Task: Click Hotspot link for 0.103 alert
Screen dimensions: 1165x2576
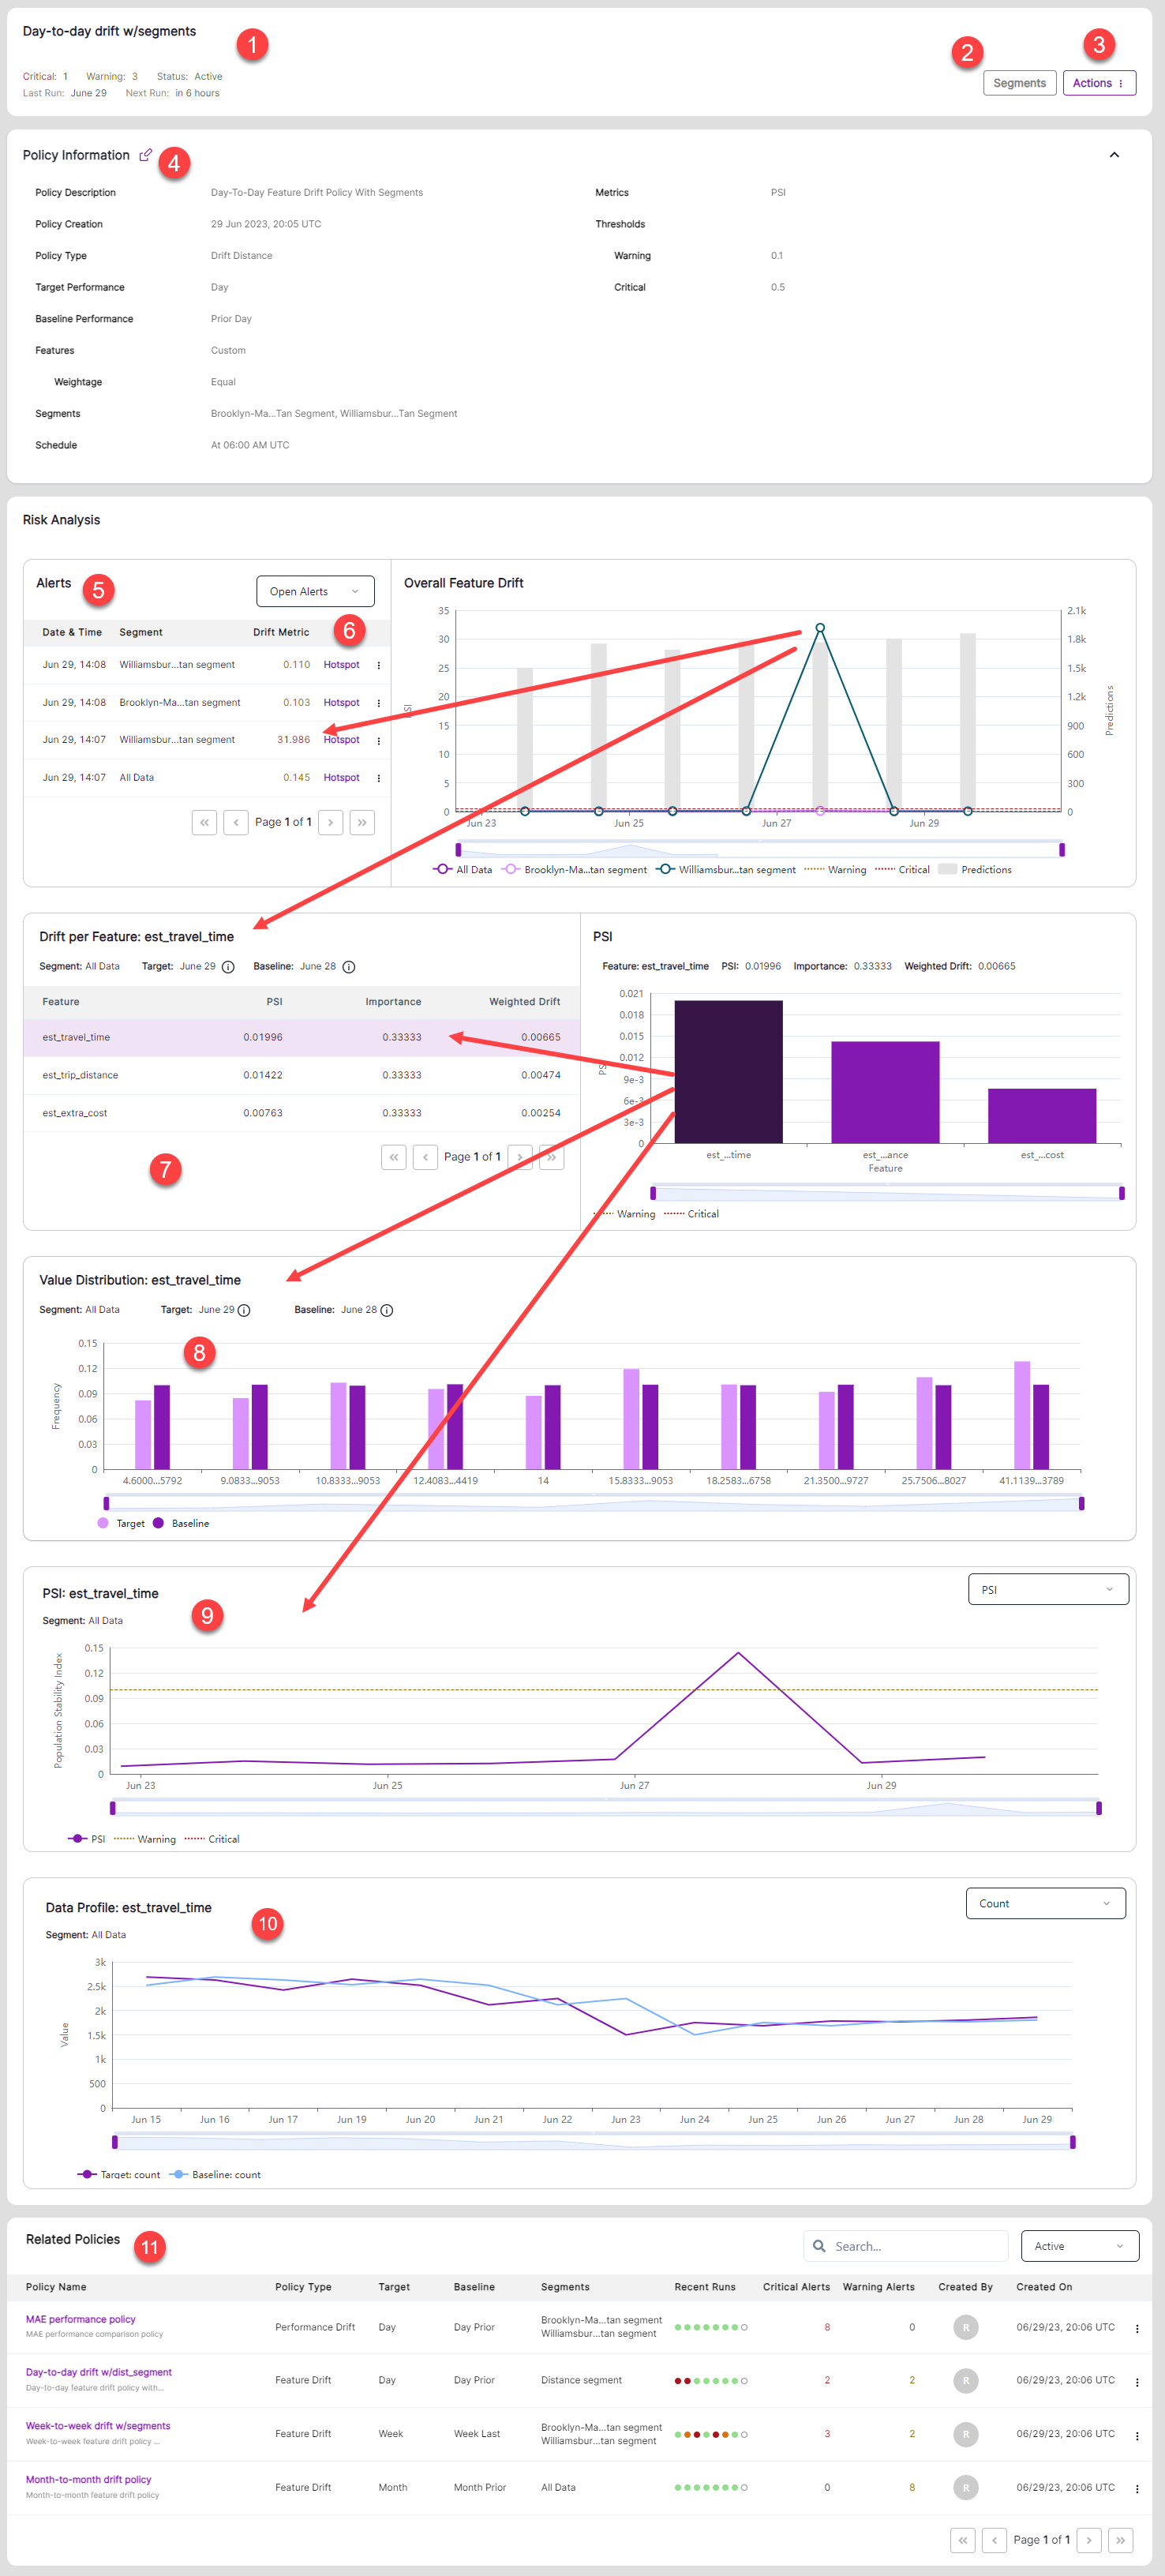Action: click(x=341, y=703)
